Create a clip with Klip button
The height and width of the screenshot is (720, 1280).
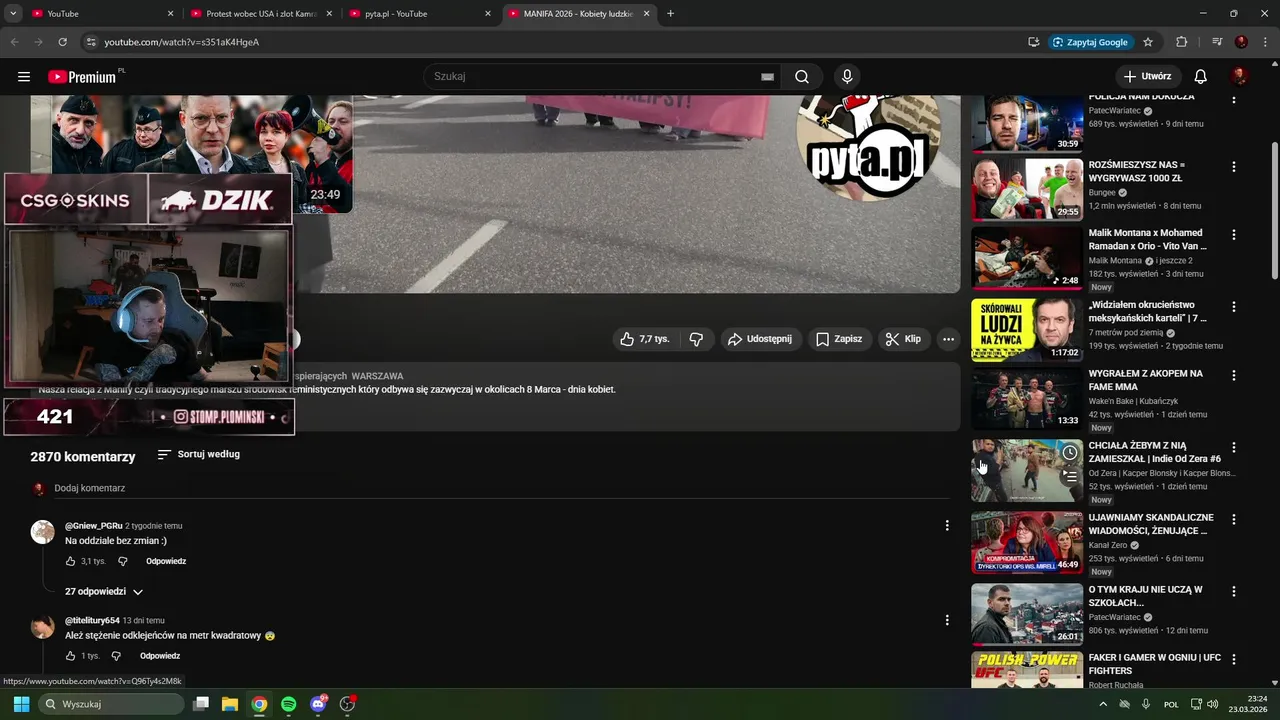click(x=903, y=339)
